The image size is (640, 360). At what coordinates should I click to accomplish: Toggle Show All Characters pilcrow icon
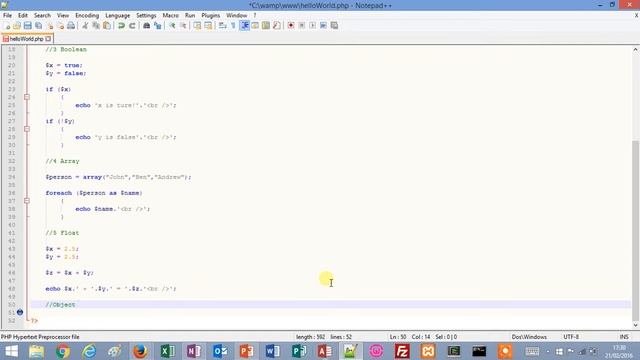(x=233, y=26)
